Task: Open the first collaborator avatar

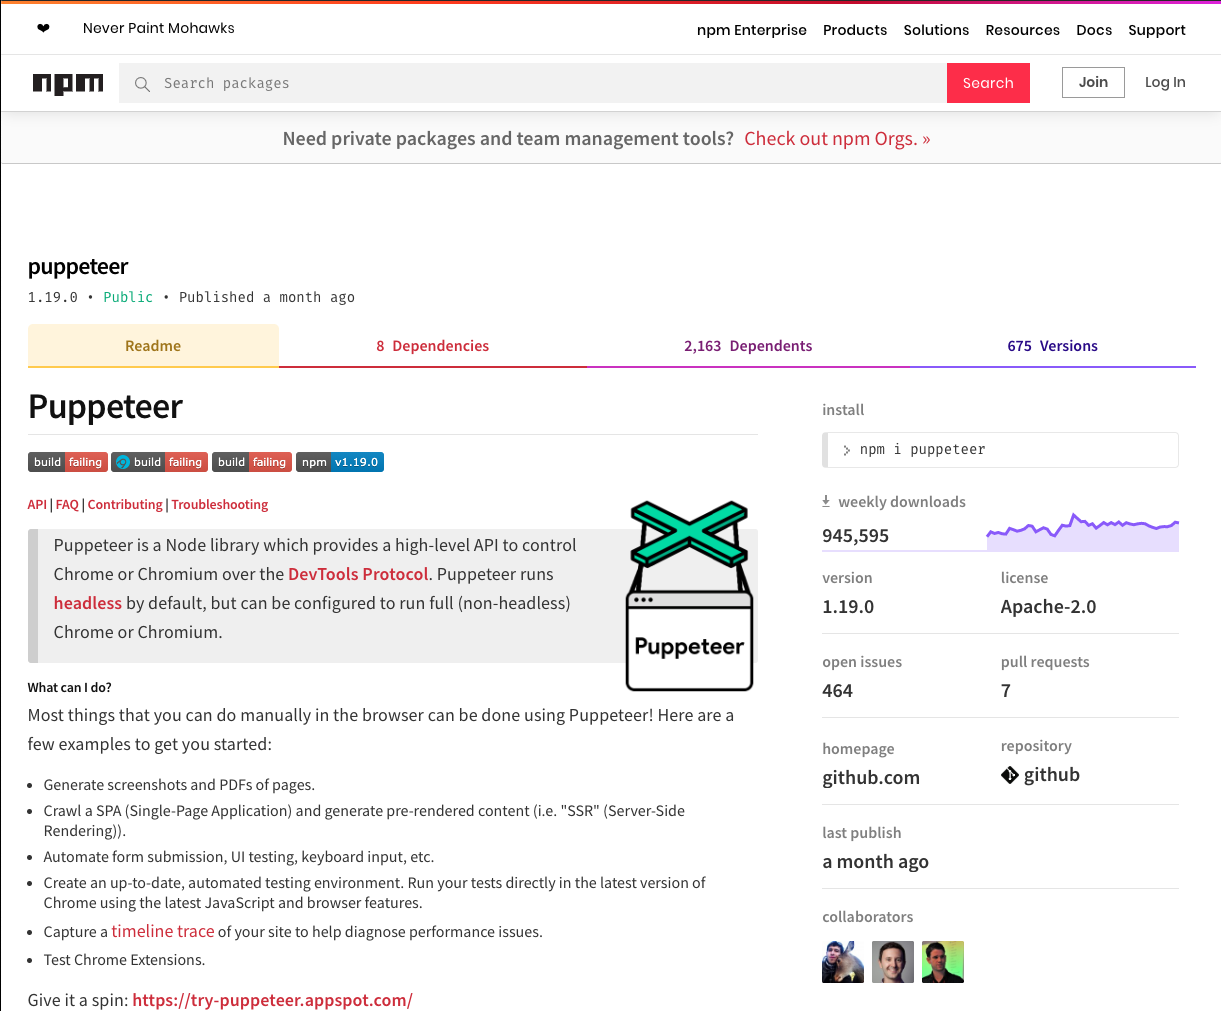Action: pyautogui.click(x=843, y=962)
